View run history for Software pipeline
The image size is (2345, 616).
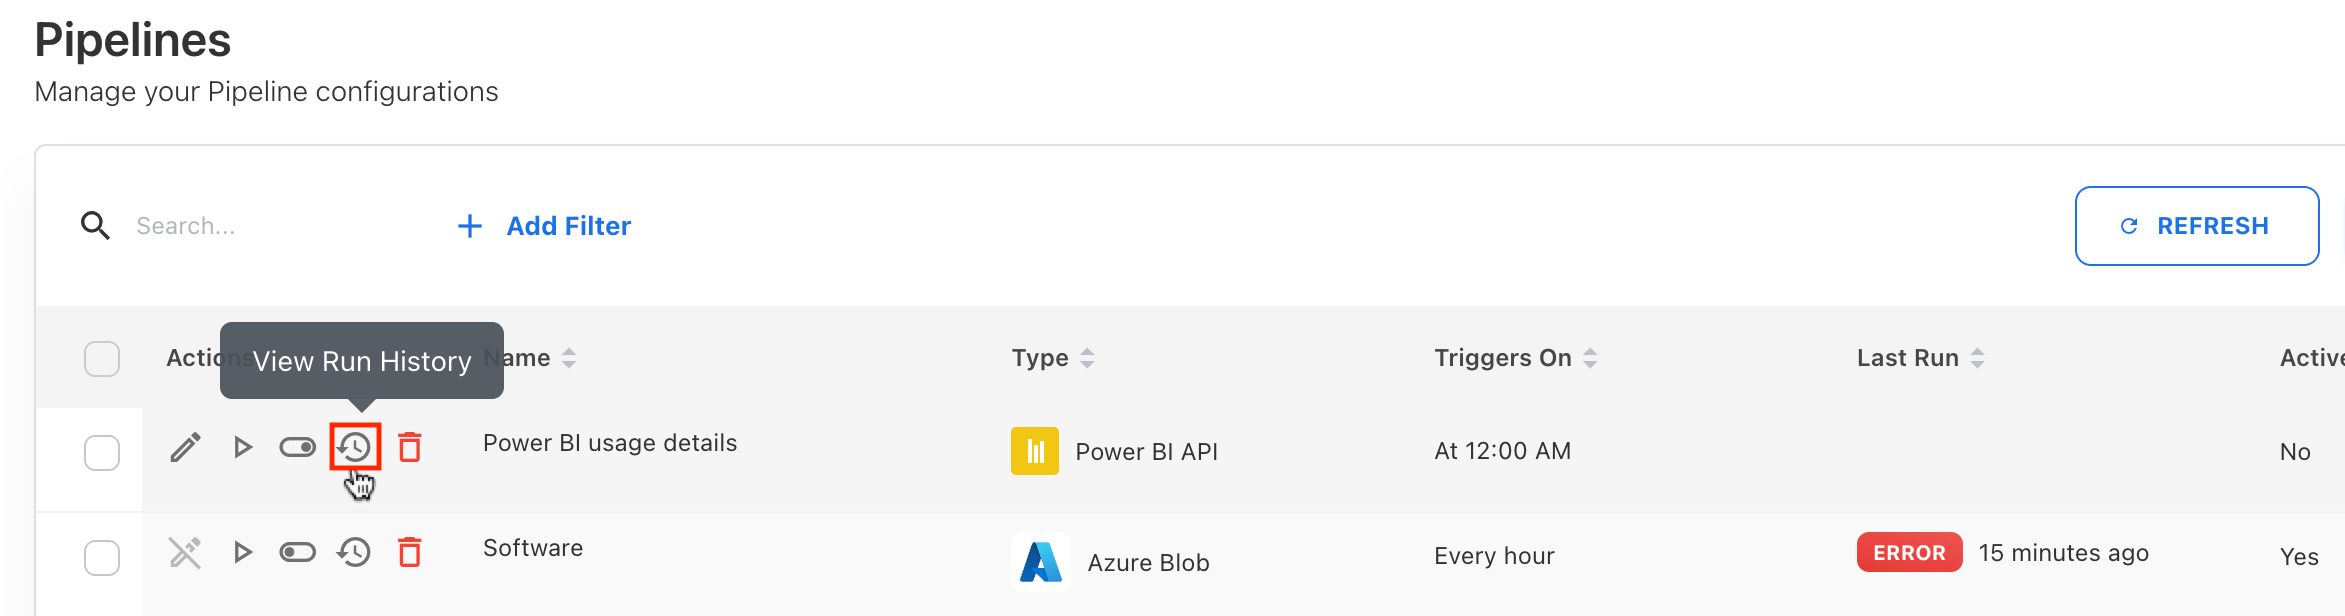354,552
